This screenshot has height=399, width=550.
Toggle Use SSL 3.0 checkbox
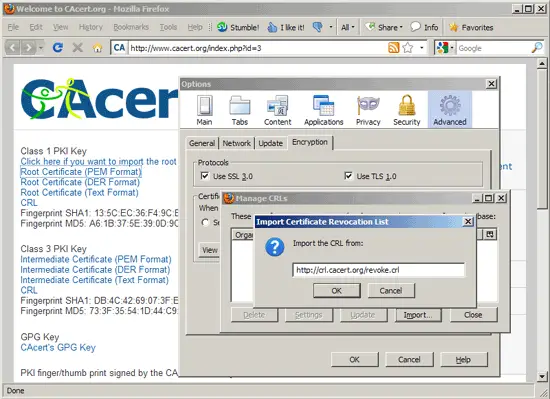[x=205, y=176]
